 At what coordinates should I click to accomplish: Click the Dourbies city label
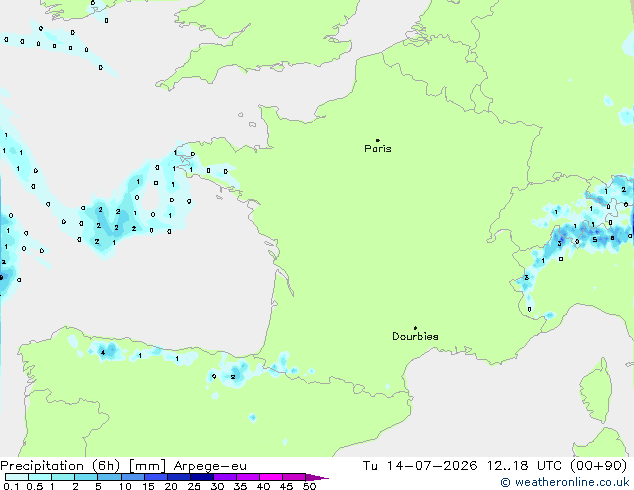[415, 336]
